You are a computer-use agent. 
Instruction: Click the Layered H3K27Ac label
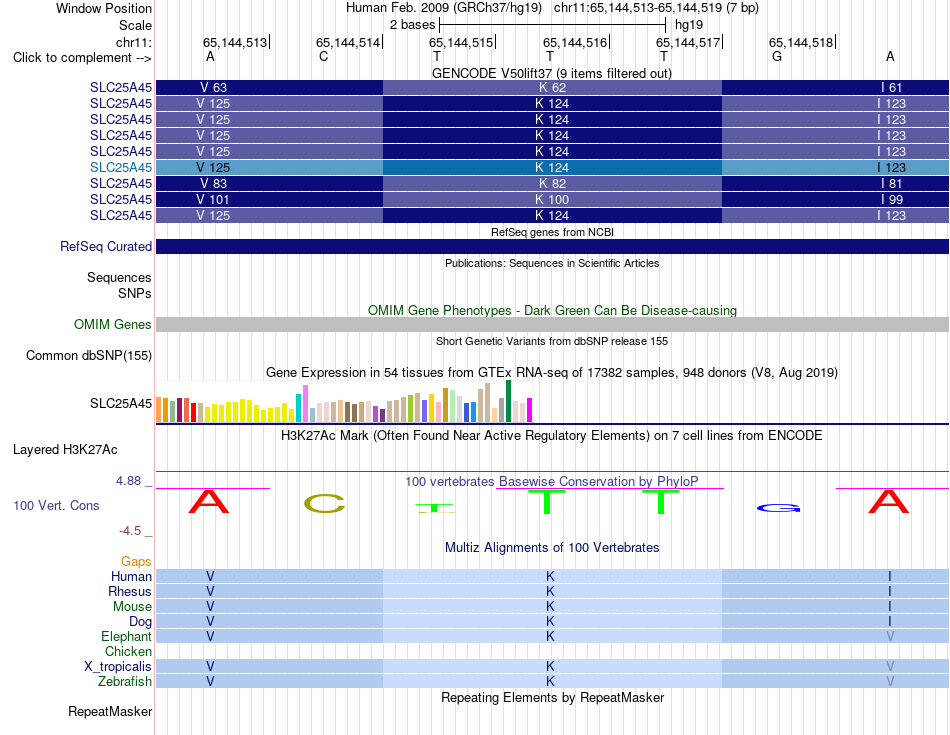(65, 450)
